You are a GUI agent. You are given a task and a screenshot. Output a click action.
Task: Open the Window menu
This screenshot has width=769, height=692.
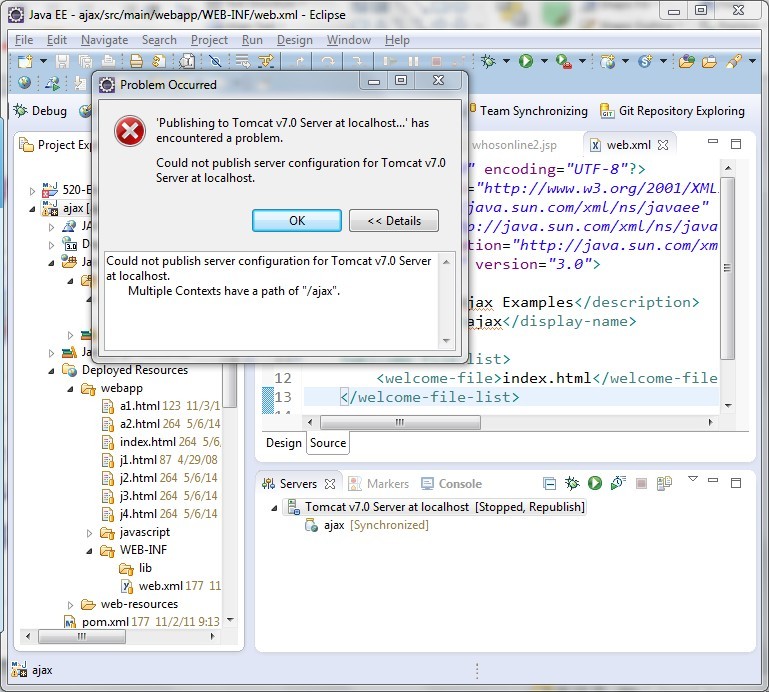tap(348, 40)
